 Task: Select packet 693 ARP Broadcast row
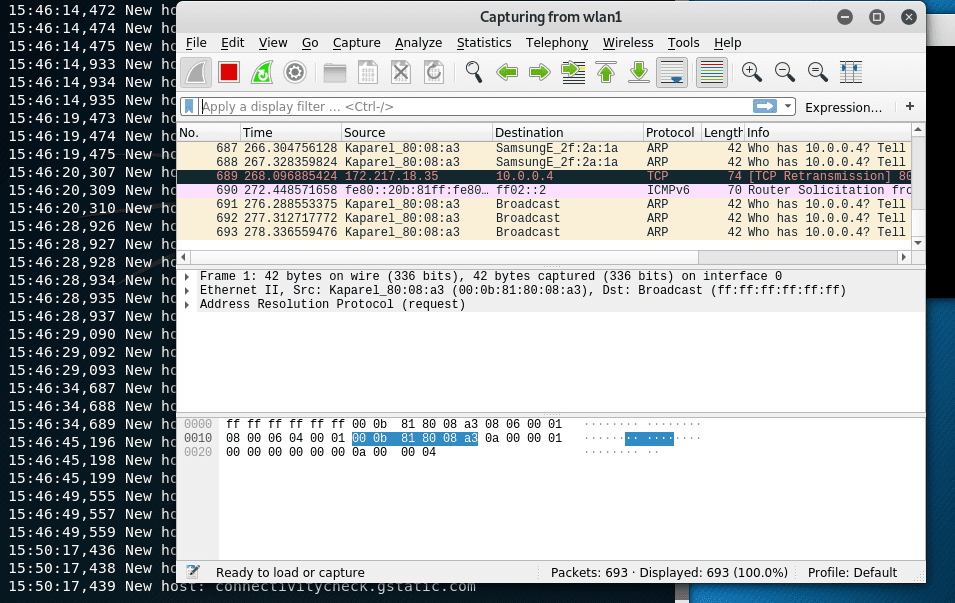tap(544, 232)
